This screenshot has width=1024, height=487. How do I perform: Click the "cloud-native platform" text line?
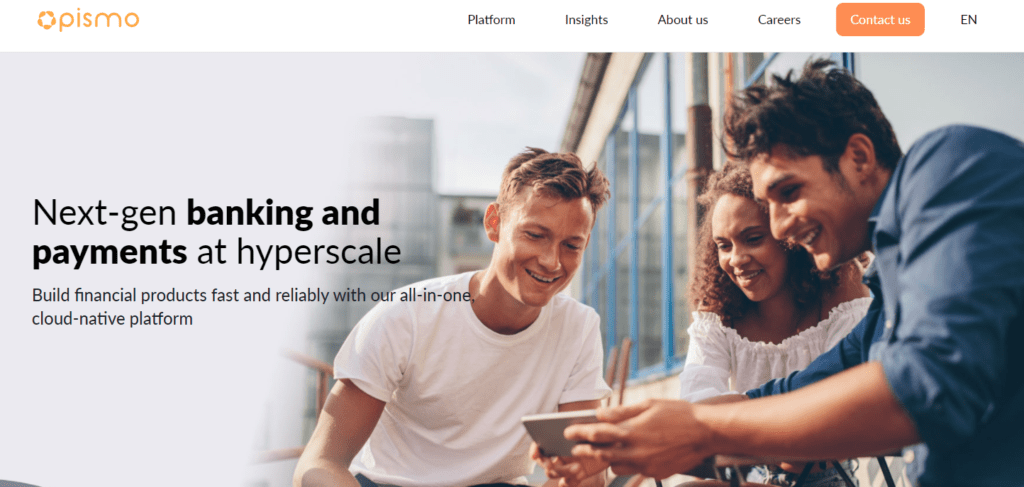click(x=112, y=319)
